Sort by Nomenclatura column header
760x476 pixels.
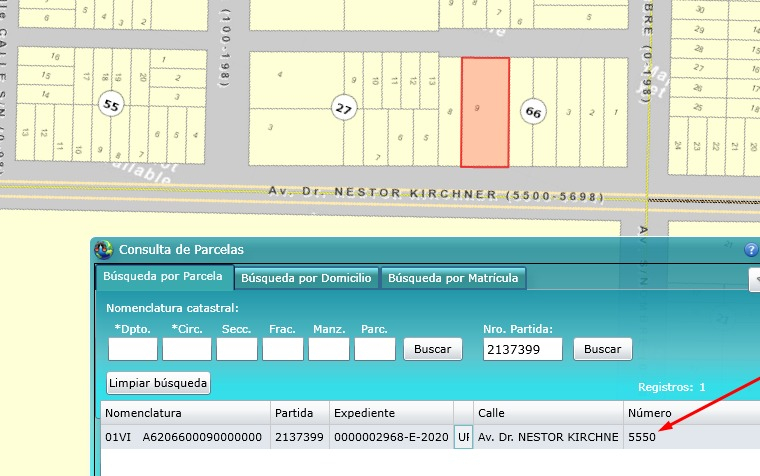click(x=185, y=413)
